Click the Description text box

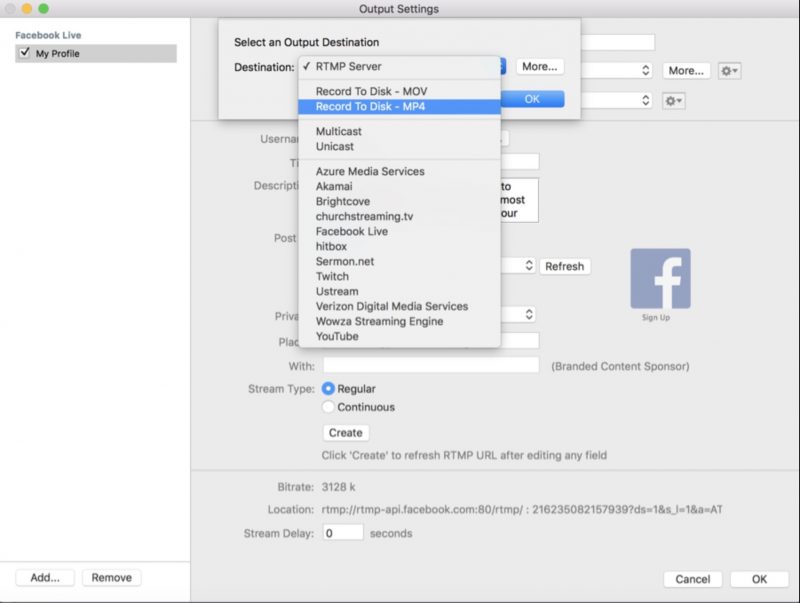point(519,200)
